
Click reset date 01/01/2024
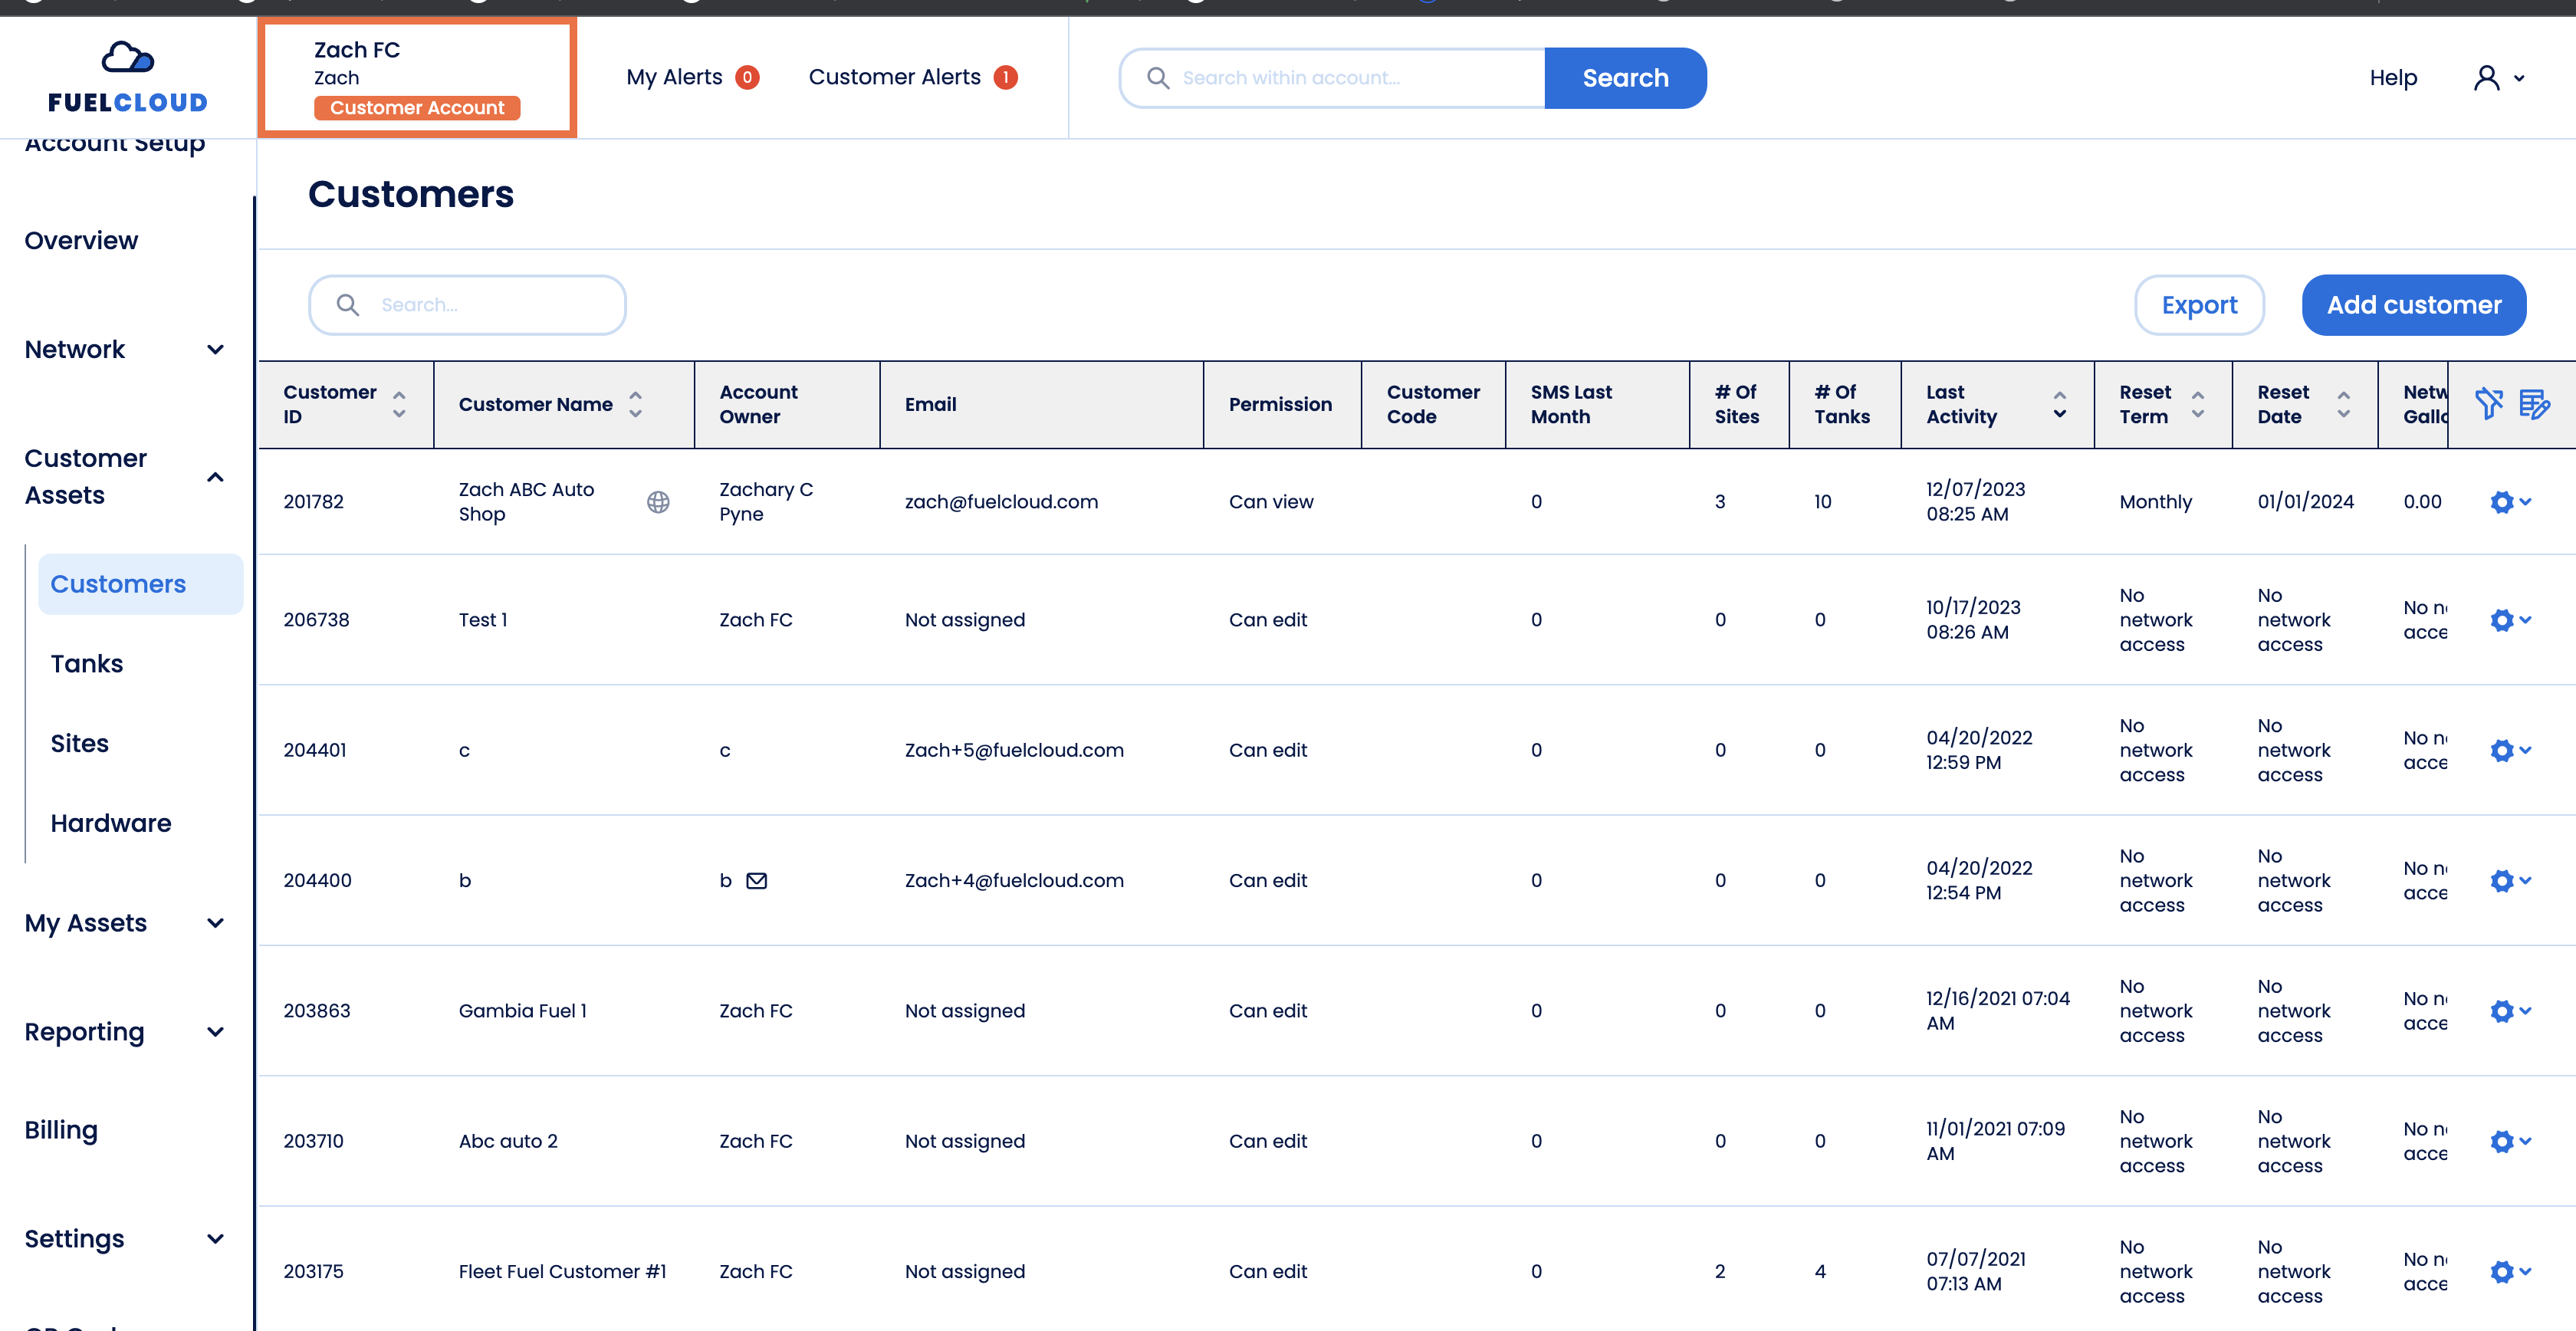[2305, 502]
